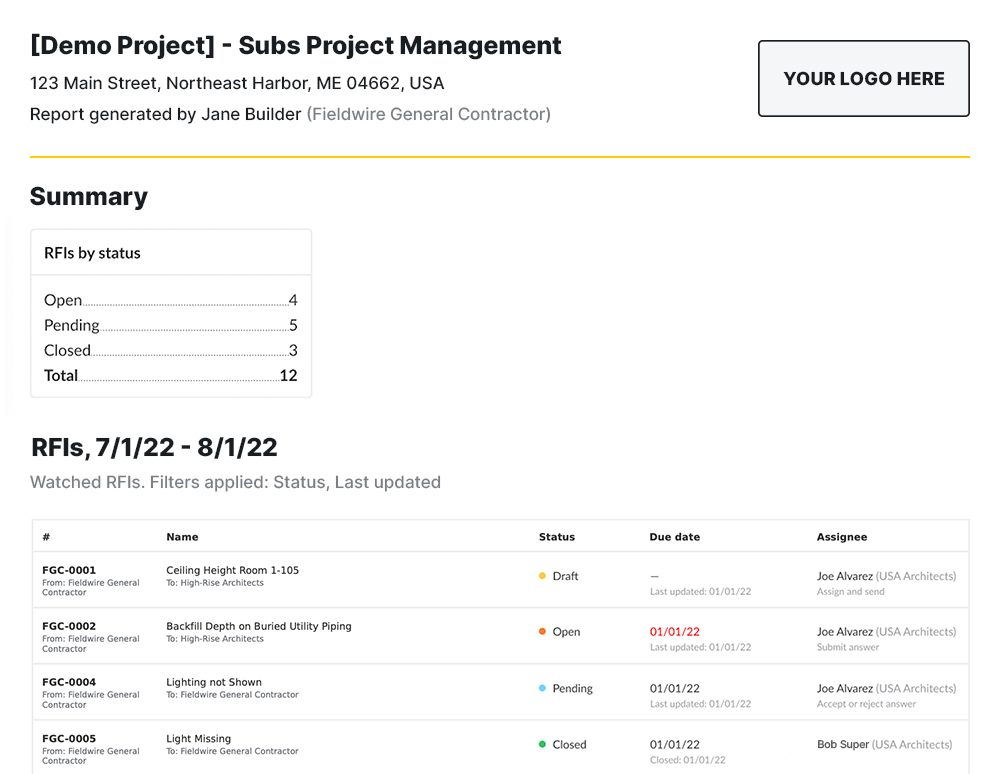This screenshot has width=1000, height=774.
Task: Open RFI FGC-0001 row
Action: point(69,570)
